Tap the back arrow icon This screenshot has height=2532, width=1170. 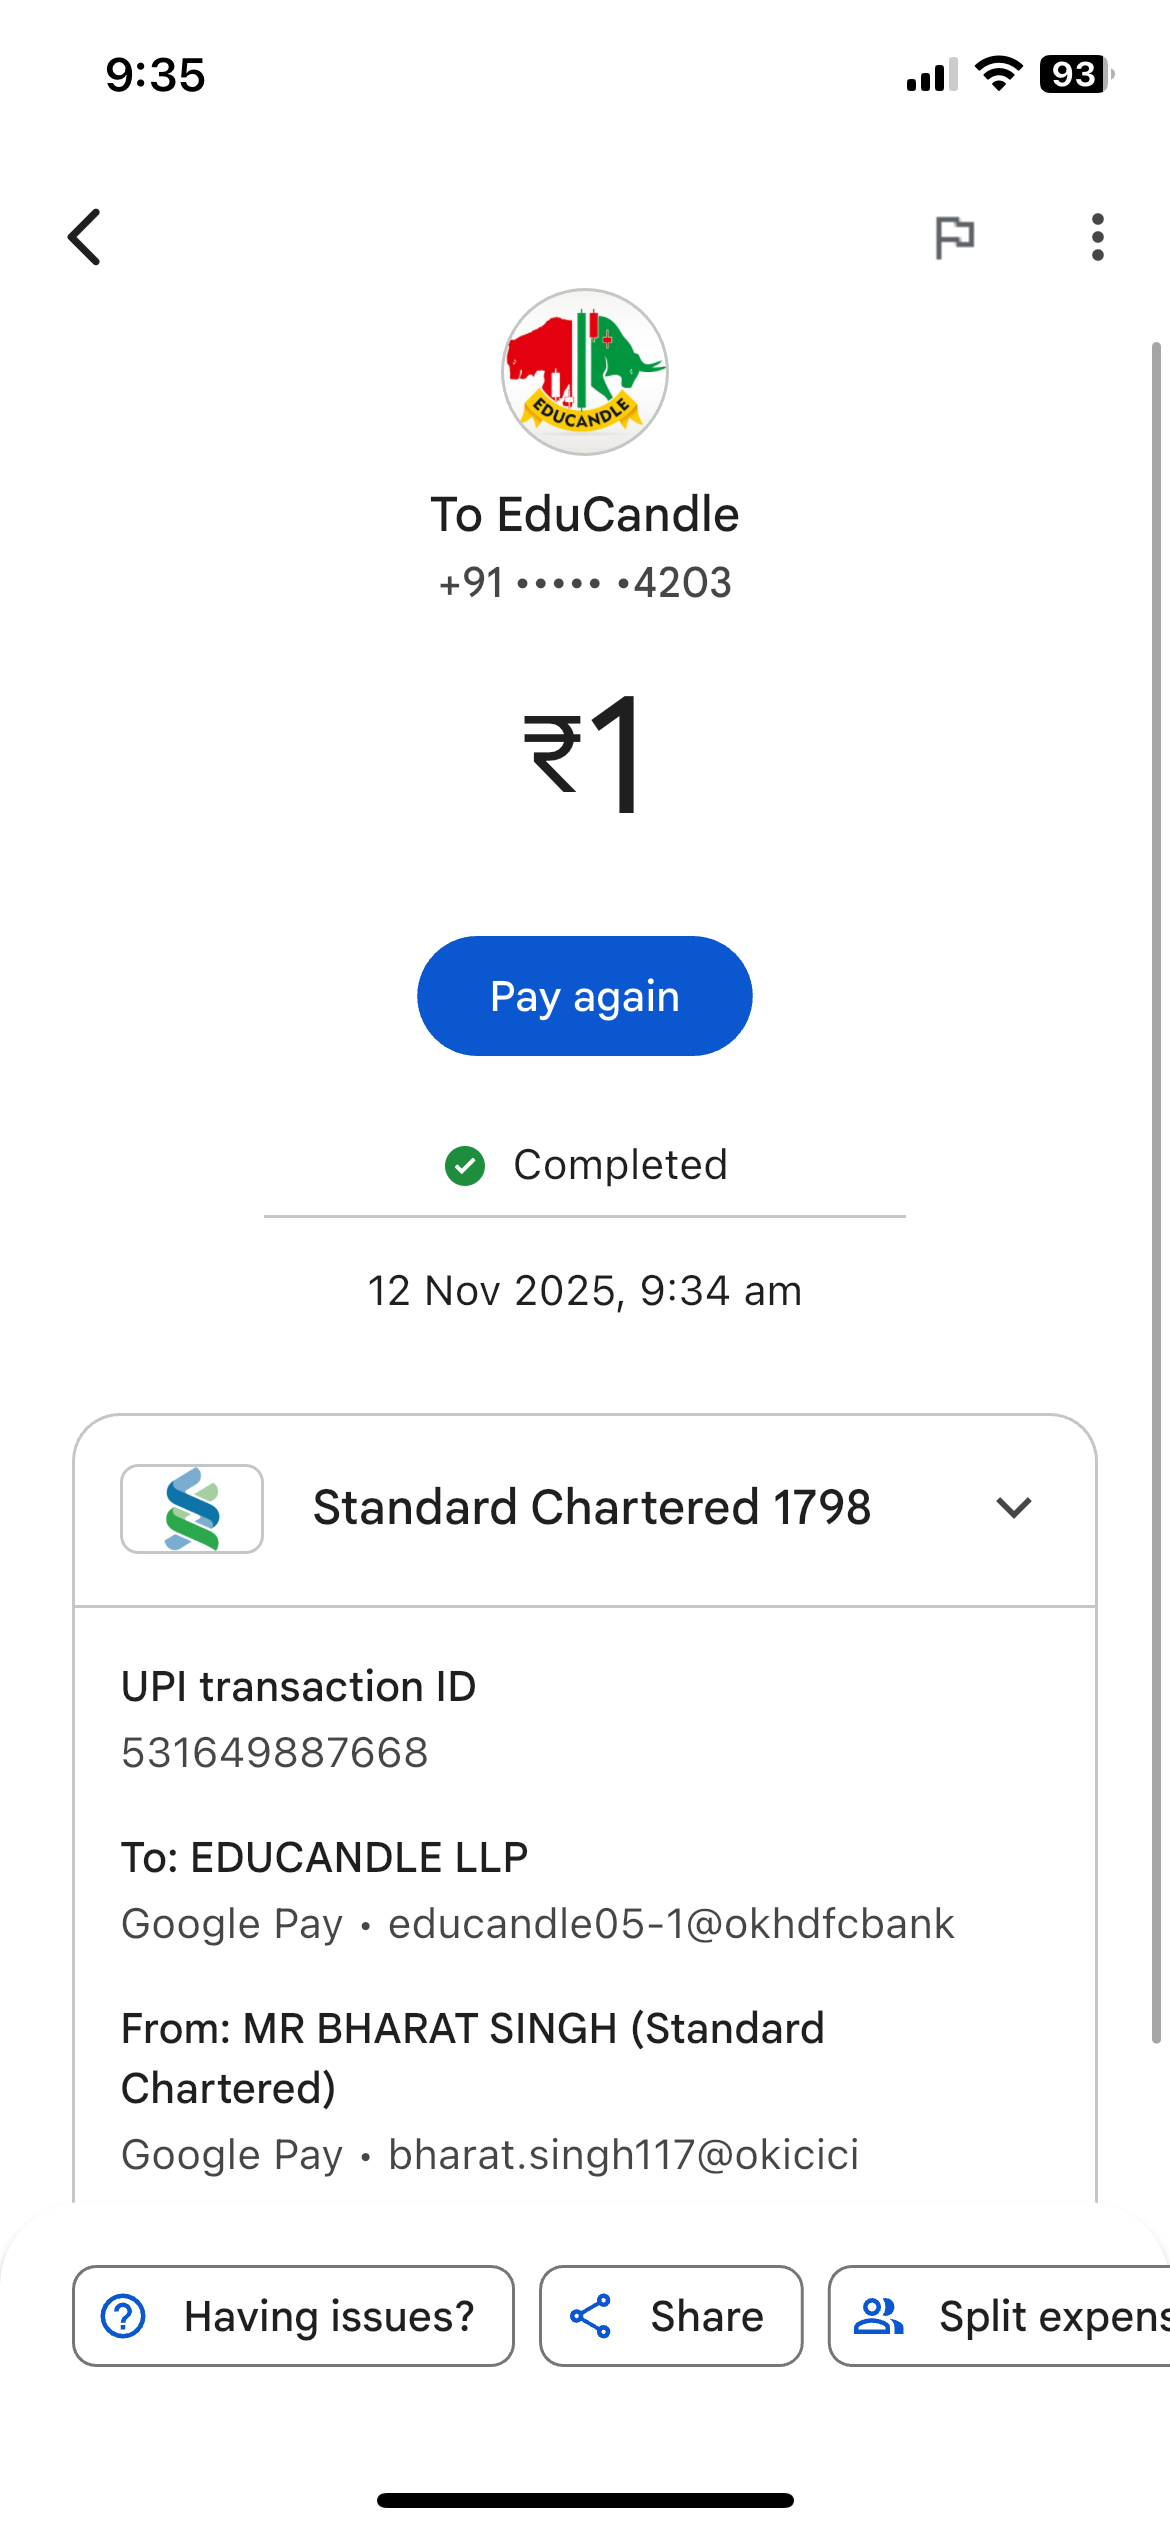point(85,237)
